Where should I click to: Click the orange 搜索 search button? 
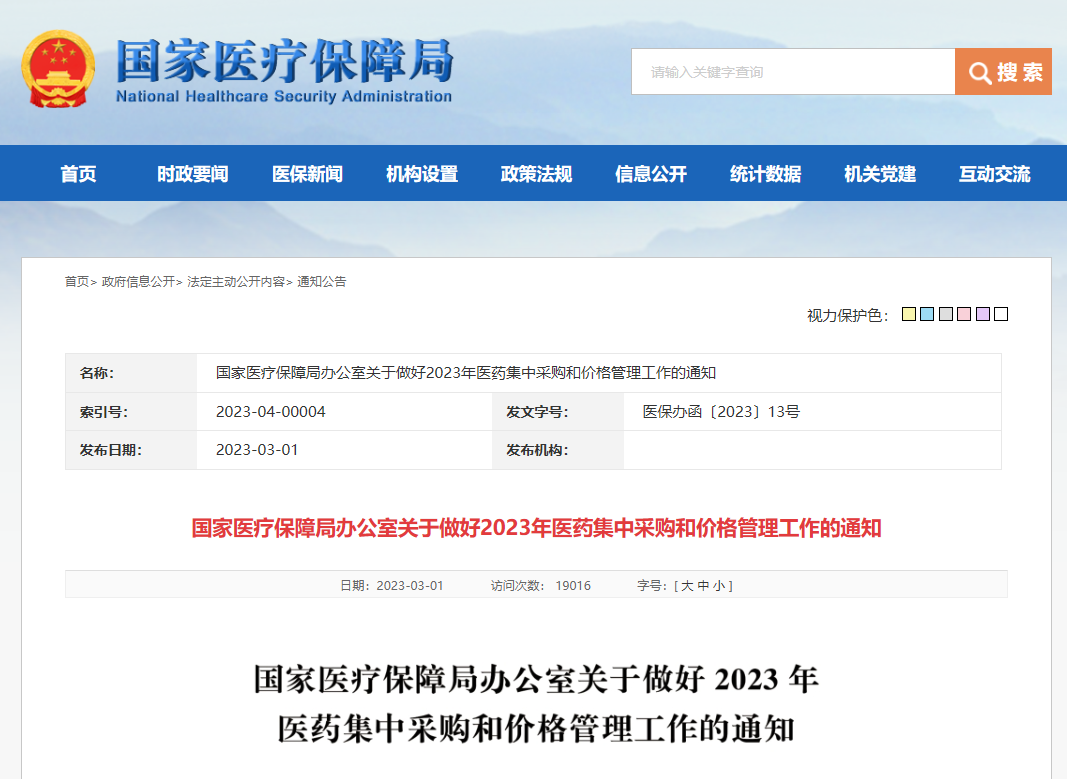1003,71
